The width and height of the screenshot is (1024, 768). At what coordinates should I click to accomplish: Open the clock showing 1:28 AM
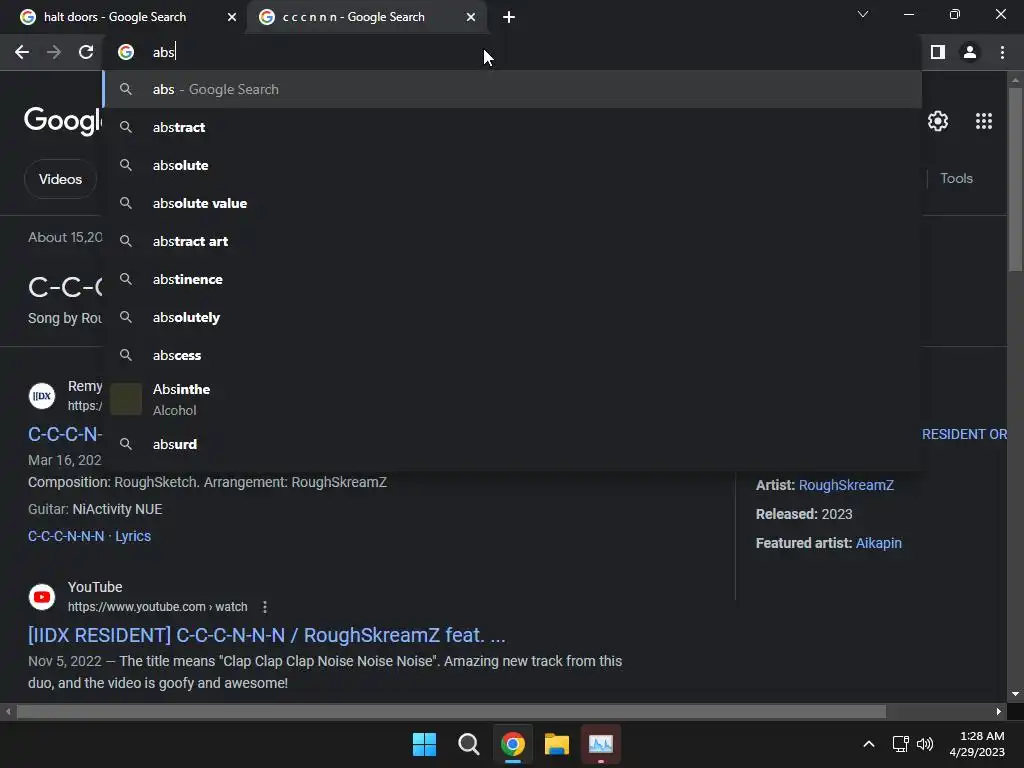coord(977,744)
